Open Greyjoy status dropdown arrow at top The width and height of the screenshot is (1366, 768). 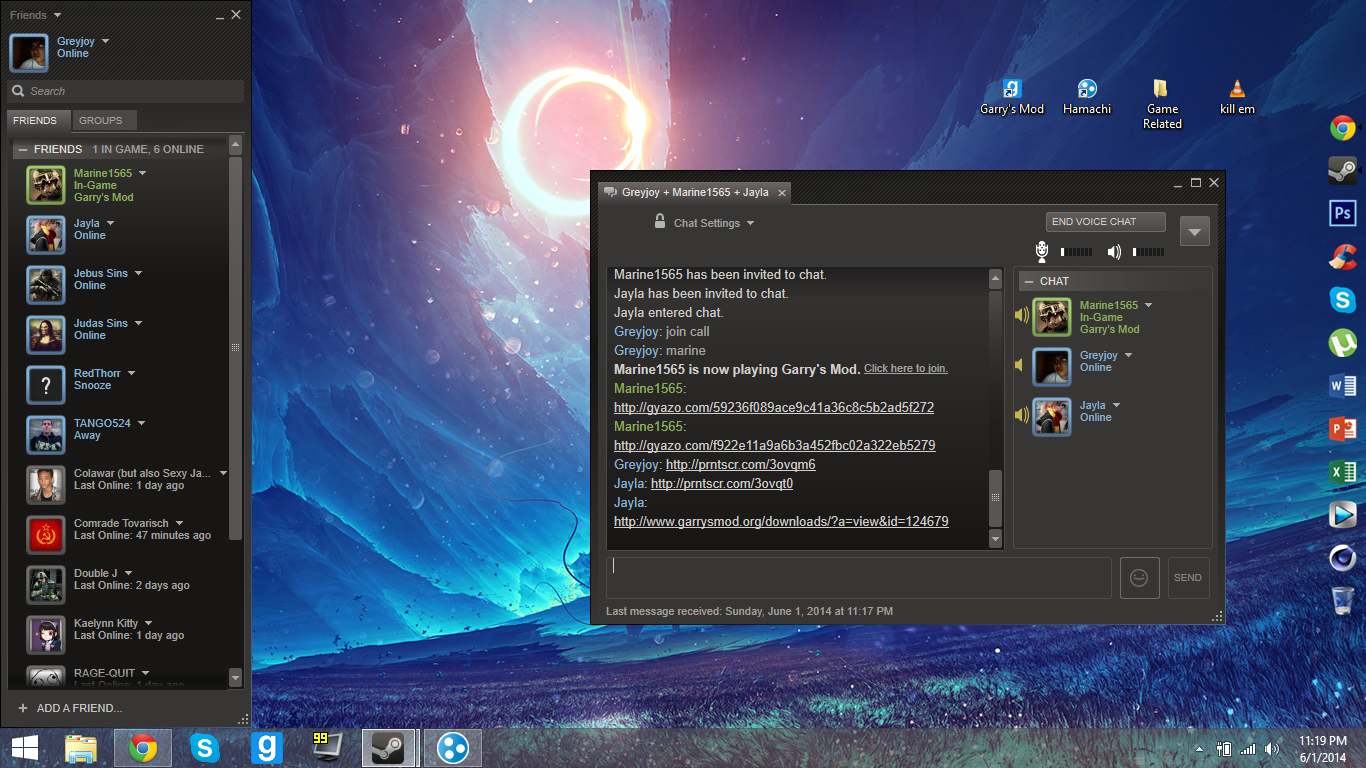click(x=105, y=41)
